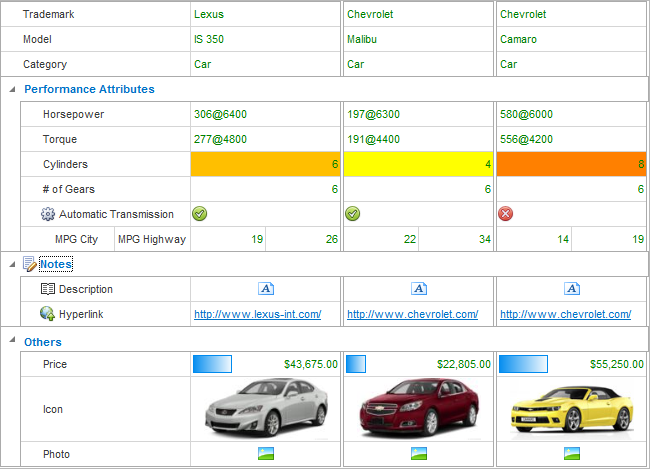Screen dimensions: 650x469
Task: Toggle Camaro automatic transmission red cross
Action: [x=505, y=214]
